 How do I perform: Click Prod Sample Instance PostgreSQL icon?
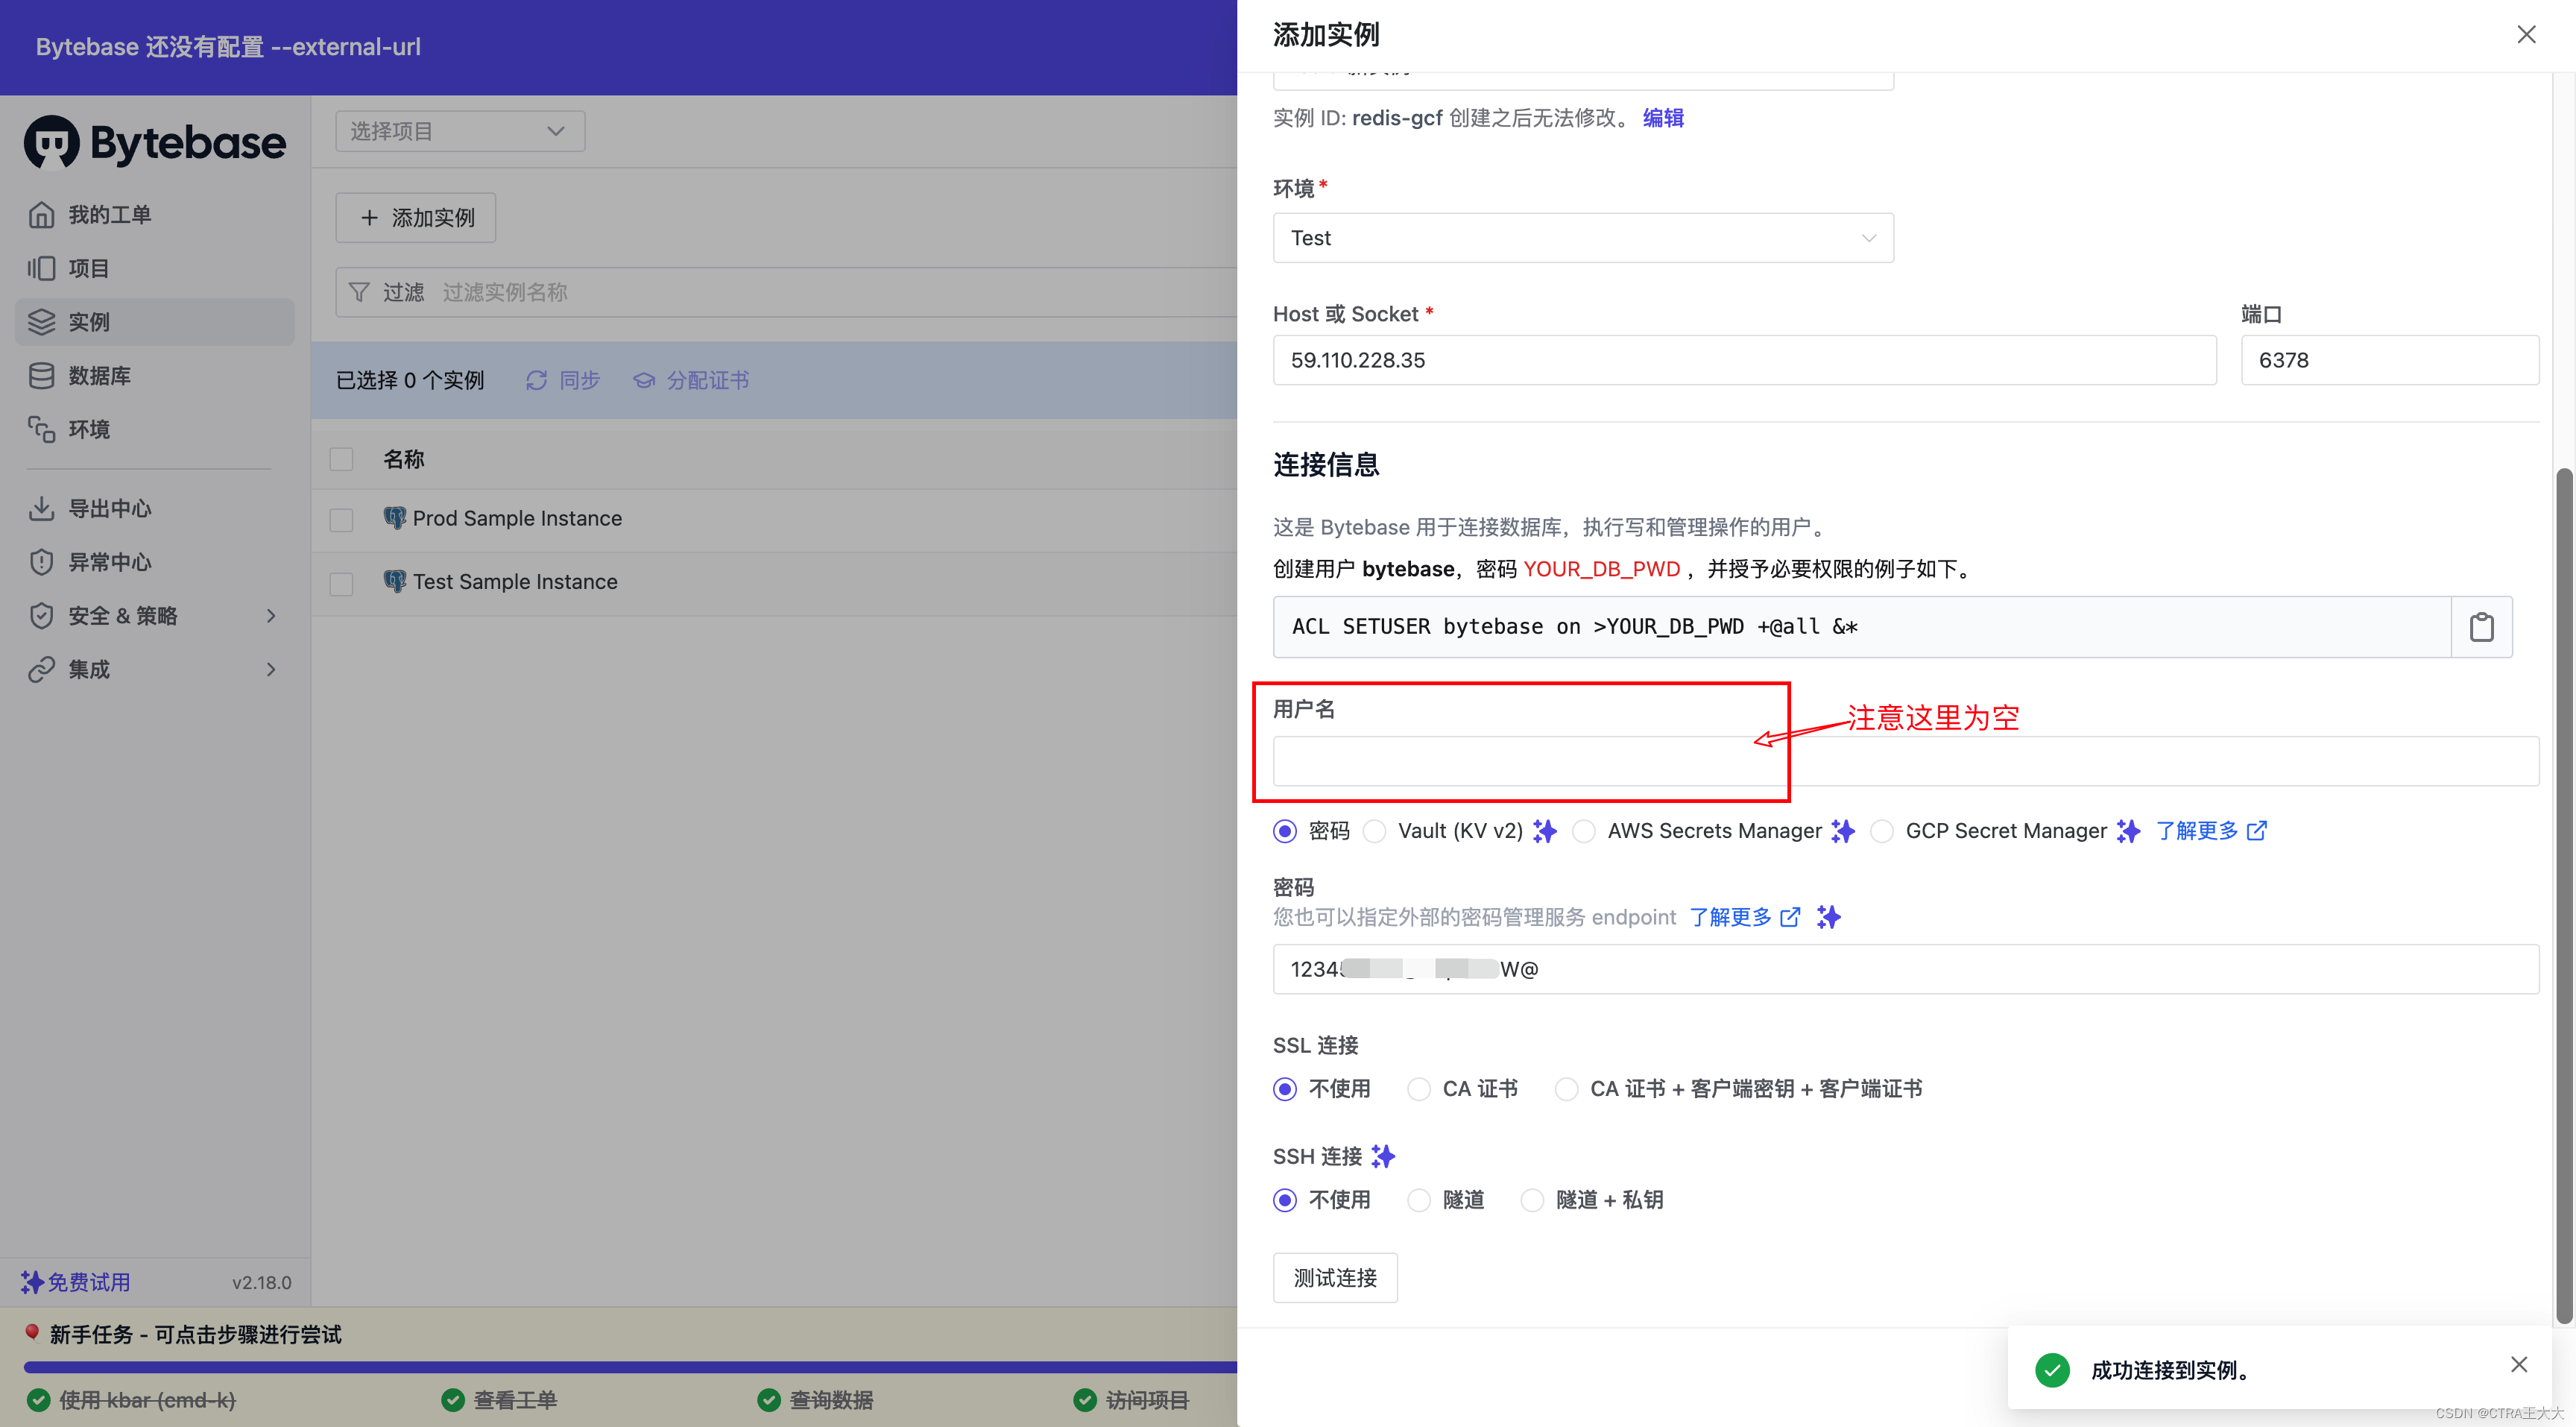[395, 518]
